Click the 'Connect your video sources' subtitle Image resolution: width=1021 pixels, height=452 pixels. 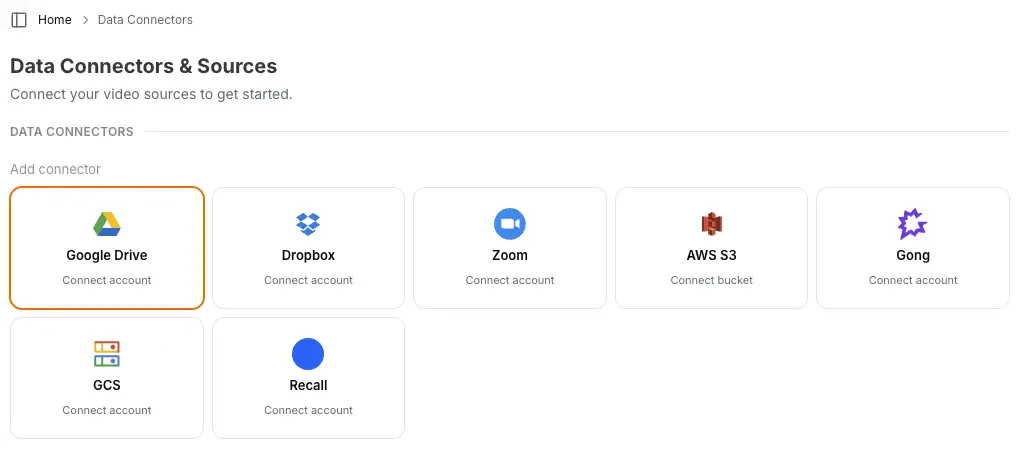[x=151, y=94]
